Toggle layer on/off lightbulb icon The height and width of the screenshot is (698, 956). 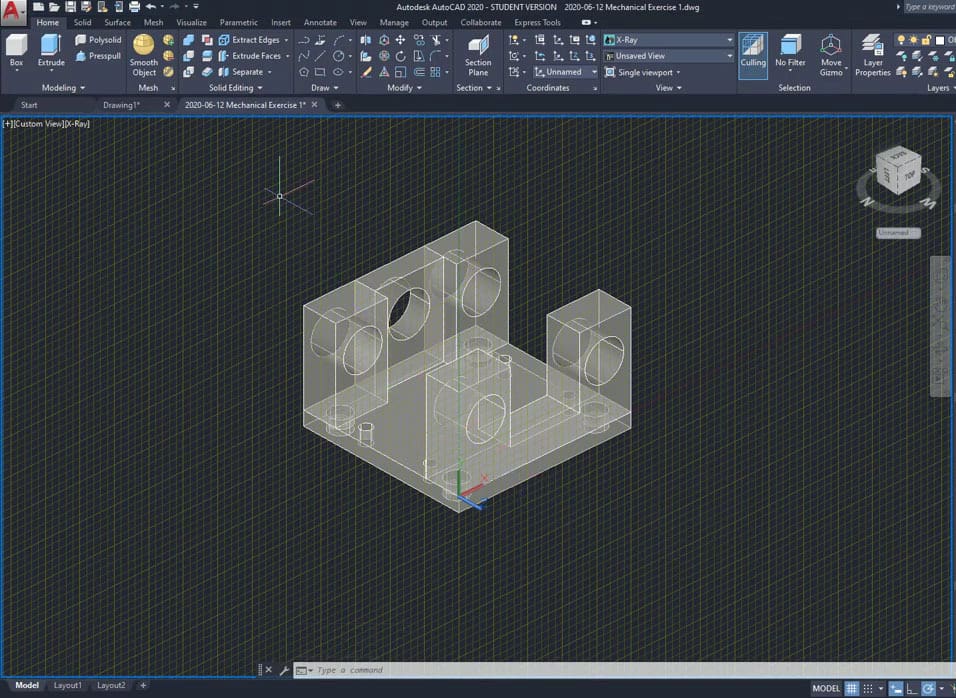point(901,40)
